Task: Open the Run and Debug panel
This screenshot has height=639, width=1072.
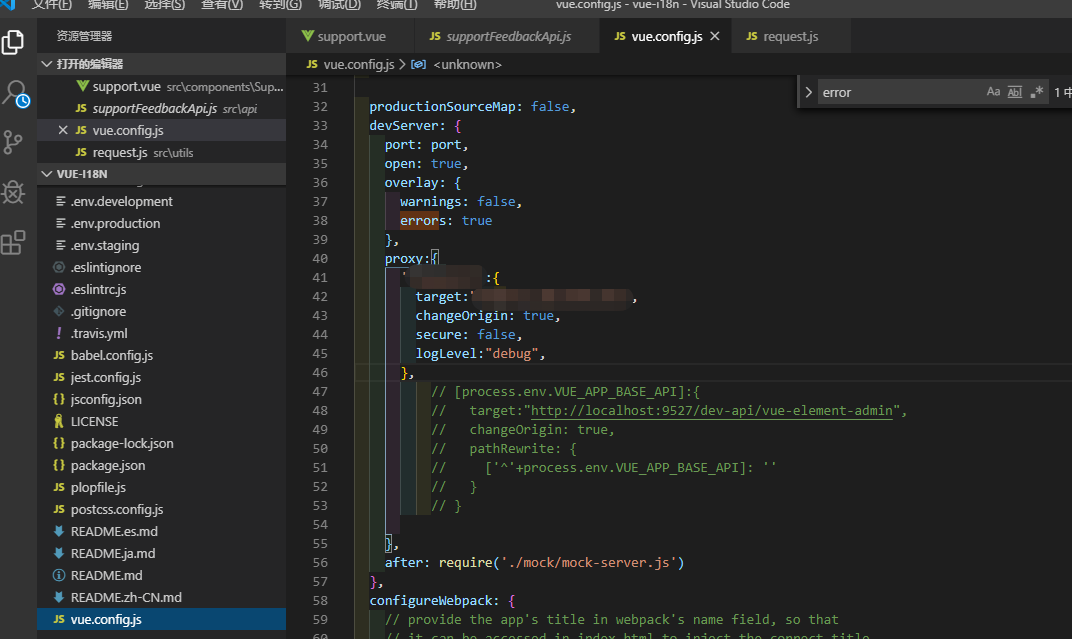Action: pyautogui.click(x=14, y=192)
